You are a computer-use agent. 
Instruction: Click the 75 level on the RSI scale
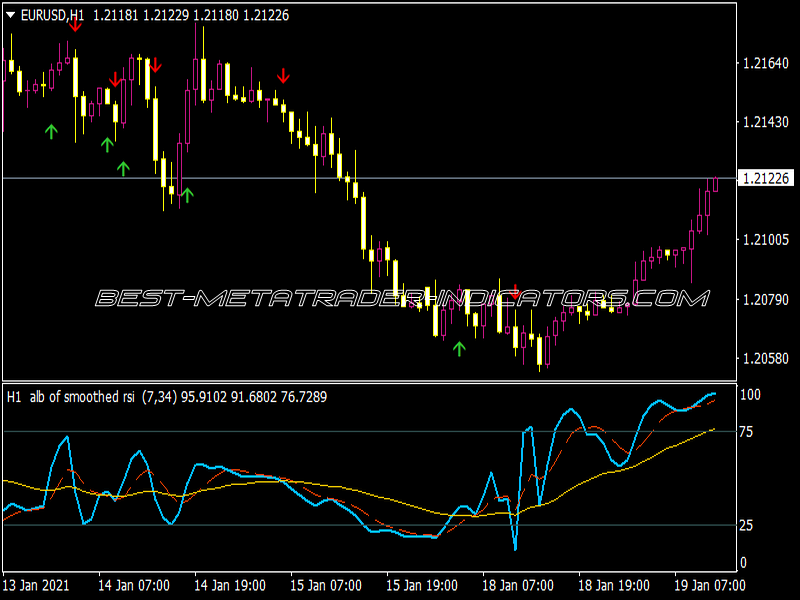pos(746,432)
